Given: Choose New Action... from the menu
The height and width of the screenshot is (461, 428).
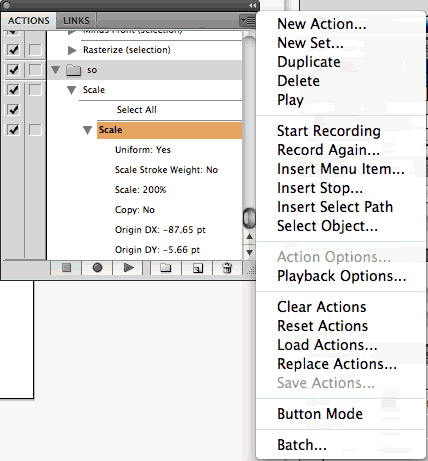Looking at the screenshot, I should point(322,24).
